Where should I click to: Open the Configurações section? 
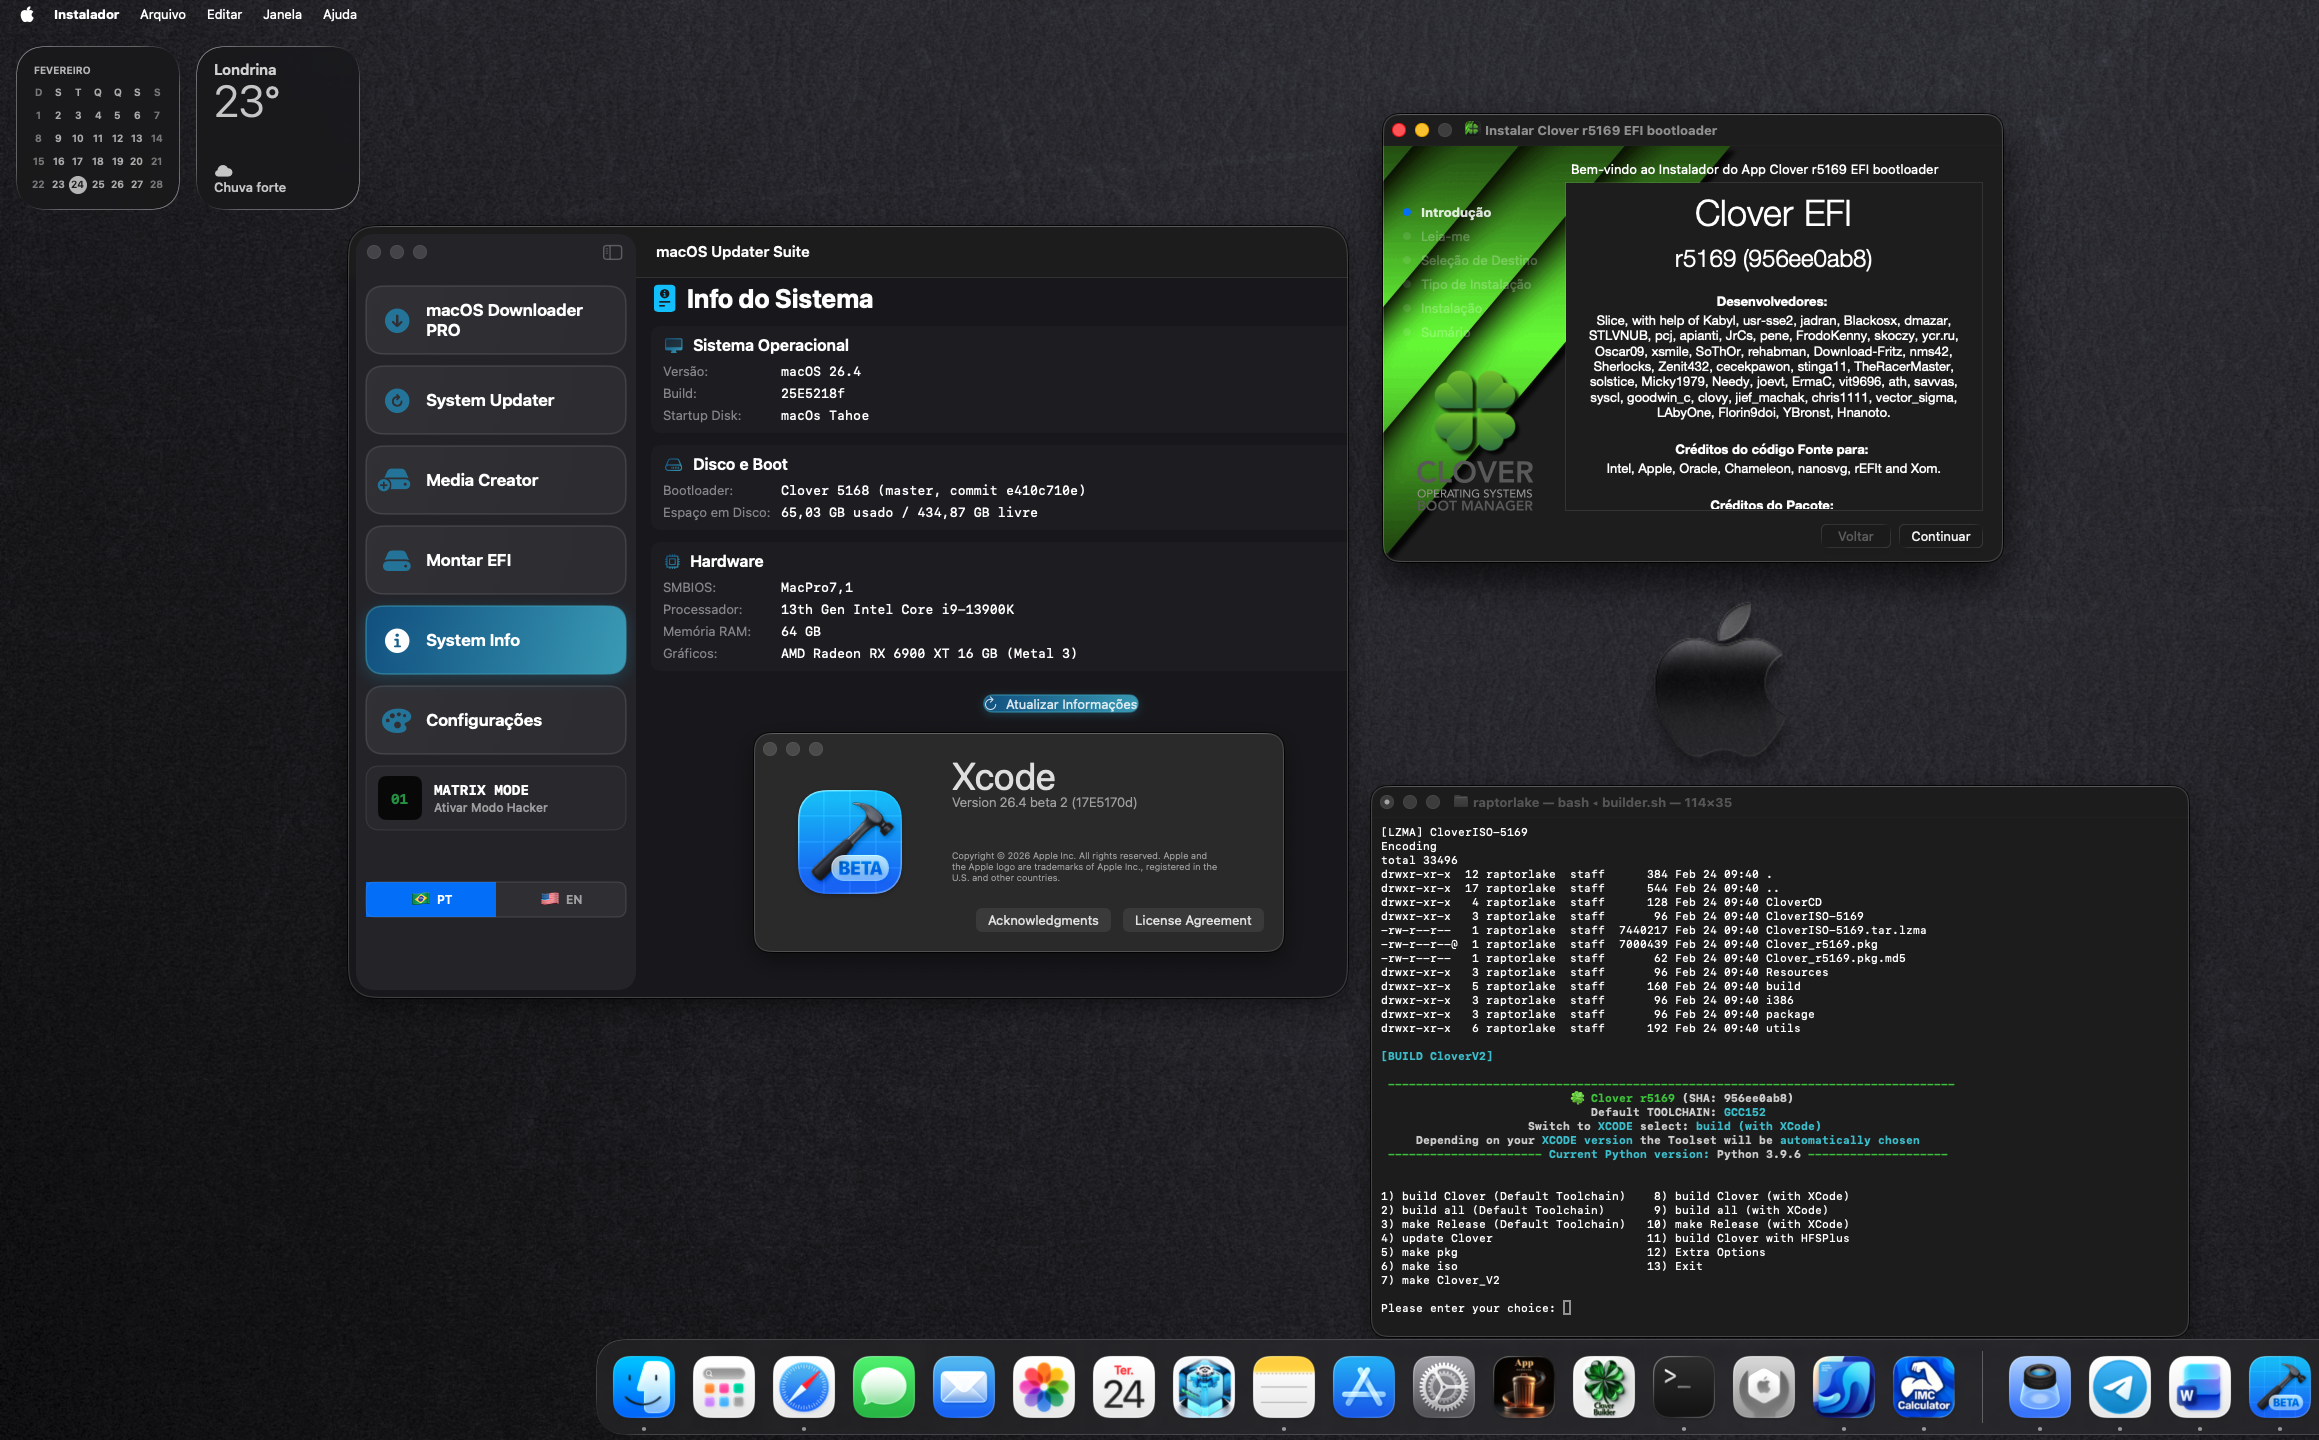click(496, 720)
